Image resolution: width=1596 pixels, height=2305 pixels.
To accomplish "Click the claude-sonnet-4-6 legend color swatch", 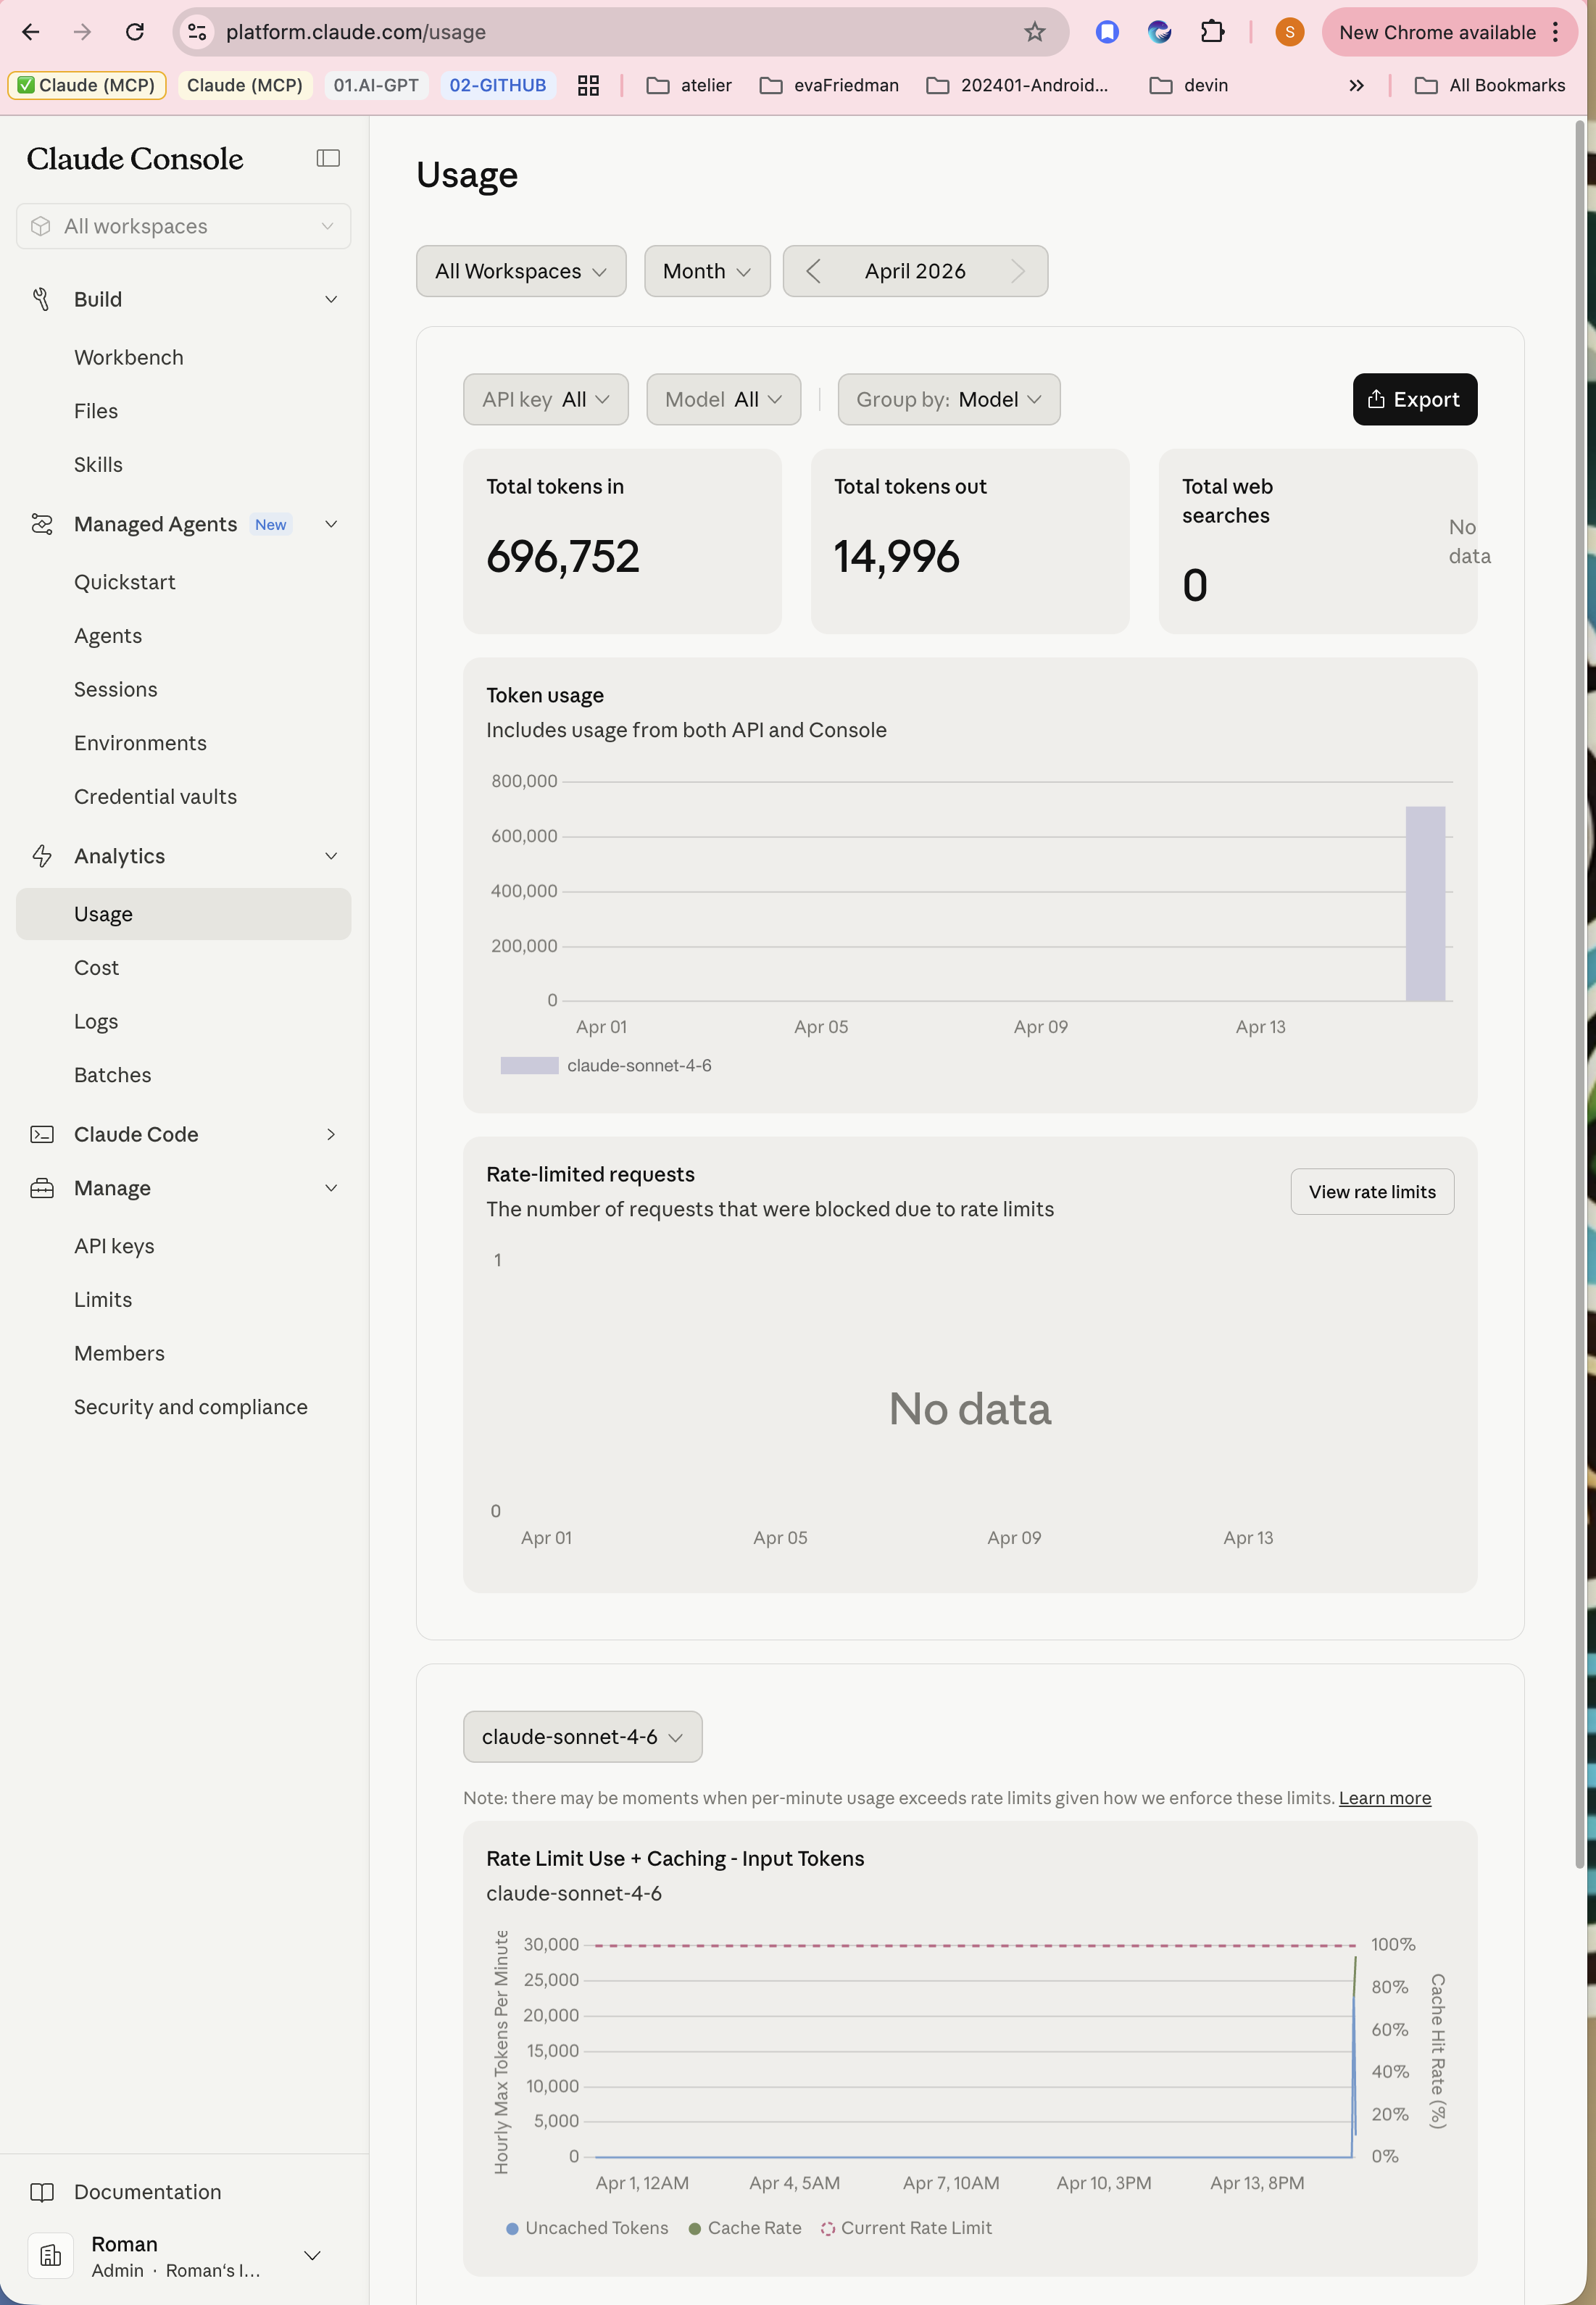I will tap(529, 1066).
